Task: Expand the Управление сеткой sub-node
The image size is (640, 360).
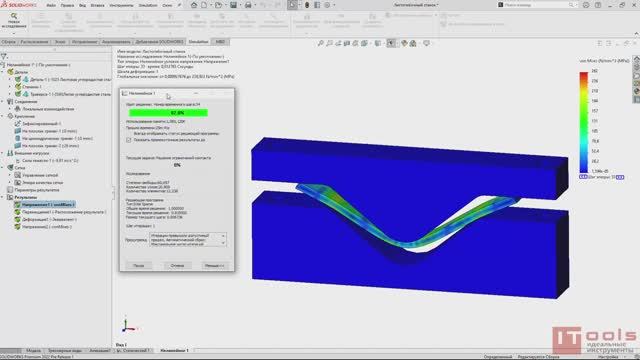Action: [x=10, y=175]
